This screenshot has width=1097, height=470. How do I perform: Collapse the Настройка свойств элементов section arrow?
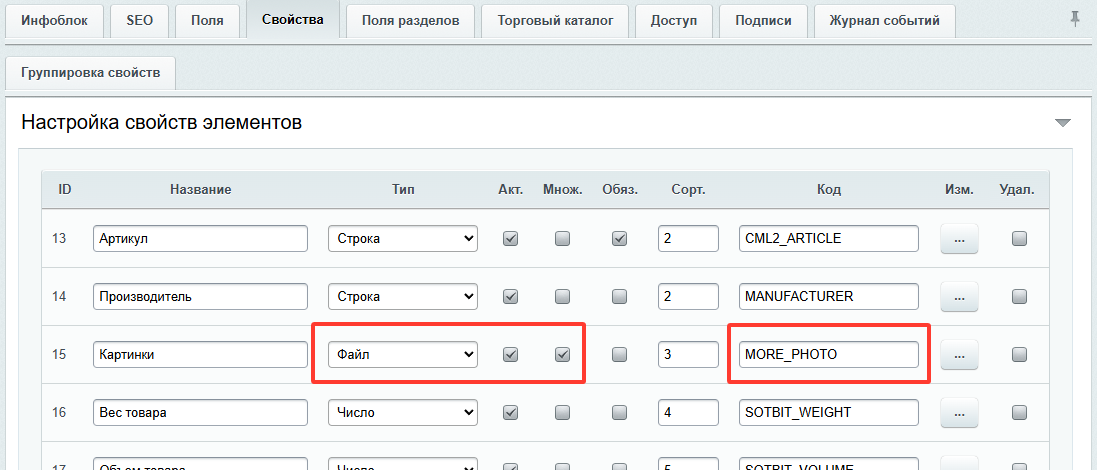point(1063,123)
